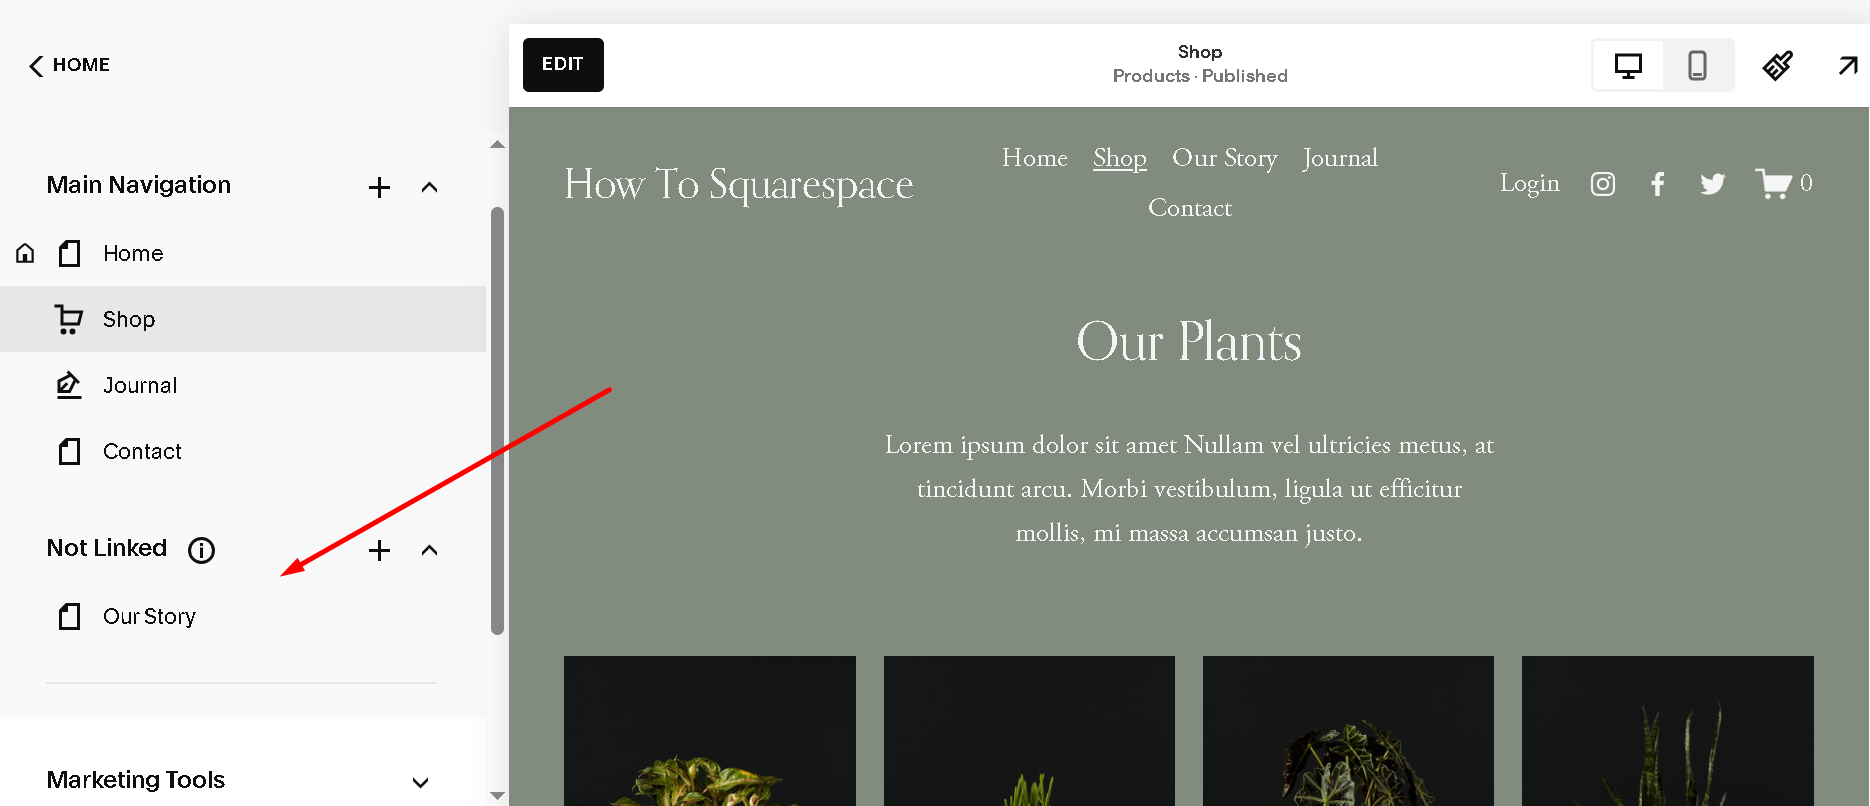Click the Shop cart icon in sidebar

pos(68,319)
